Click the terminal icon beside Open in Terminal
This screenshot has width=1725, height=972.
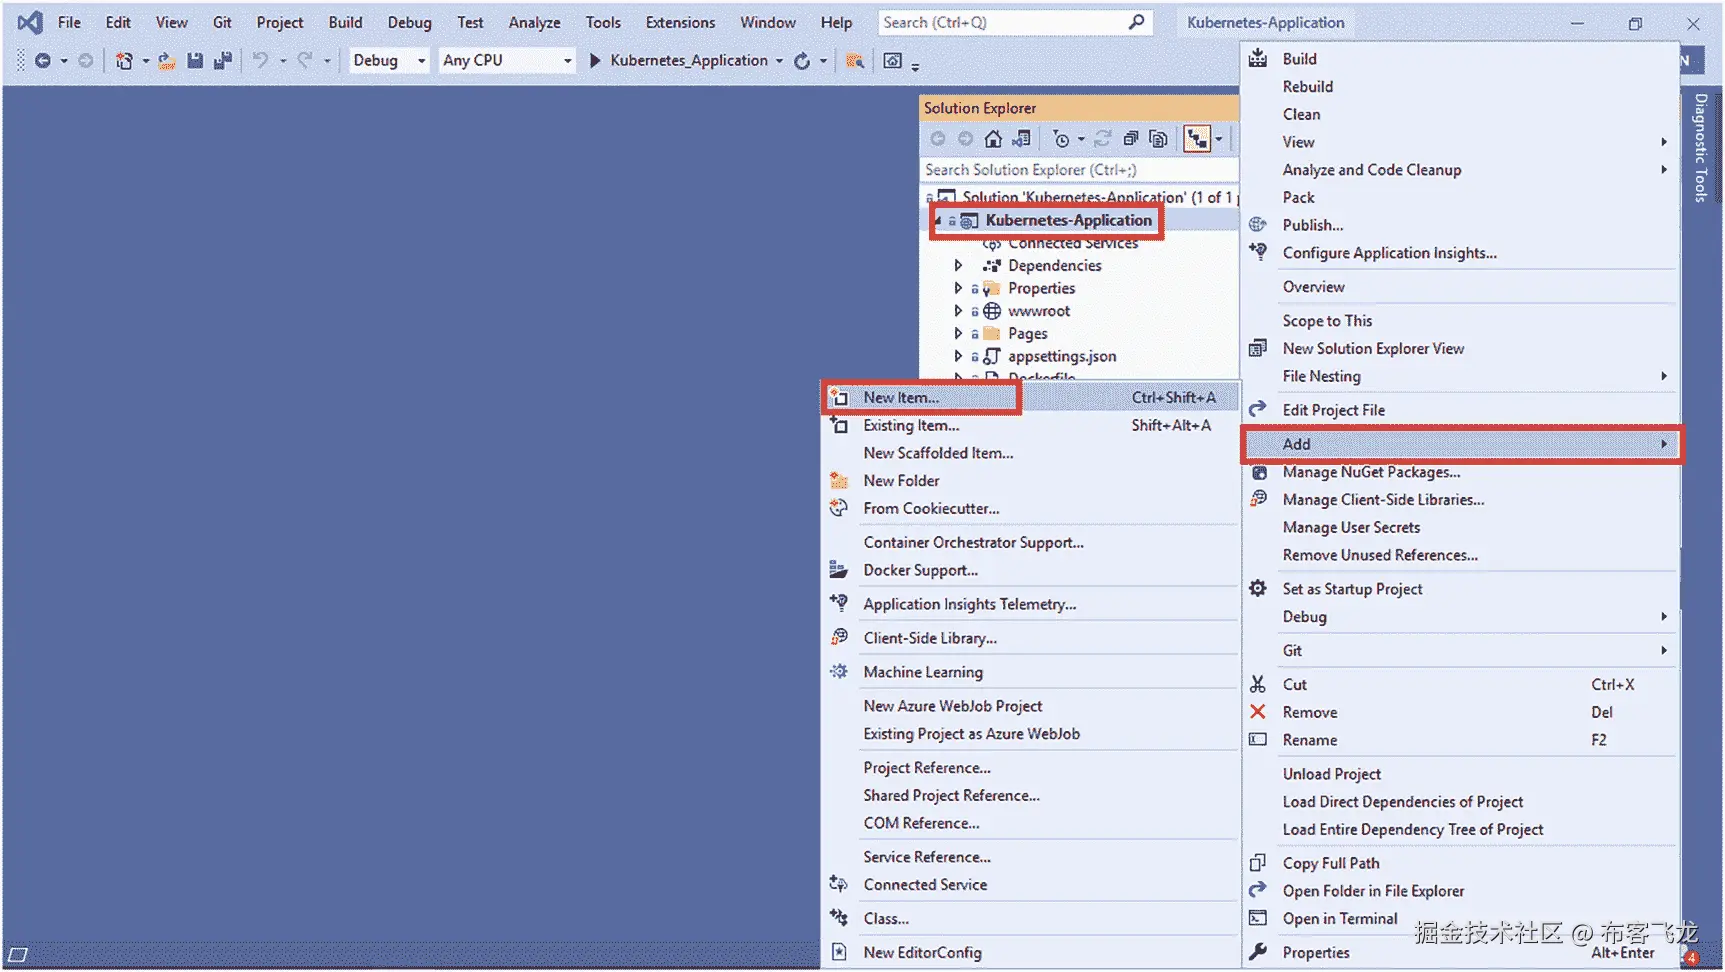[1258, 918]
